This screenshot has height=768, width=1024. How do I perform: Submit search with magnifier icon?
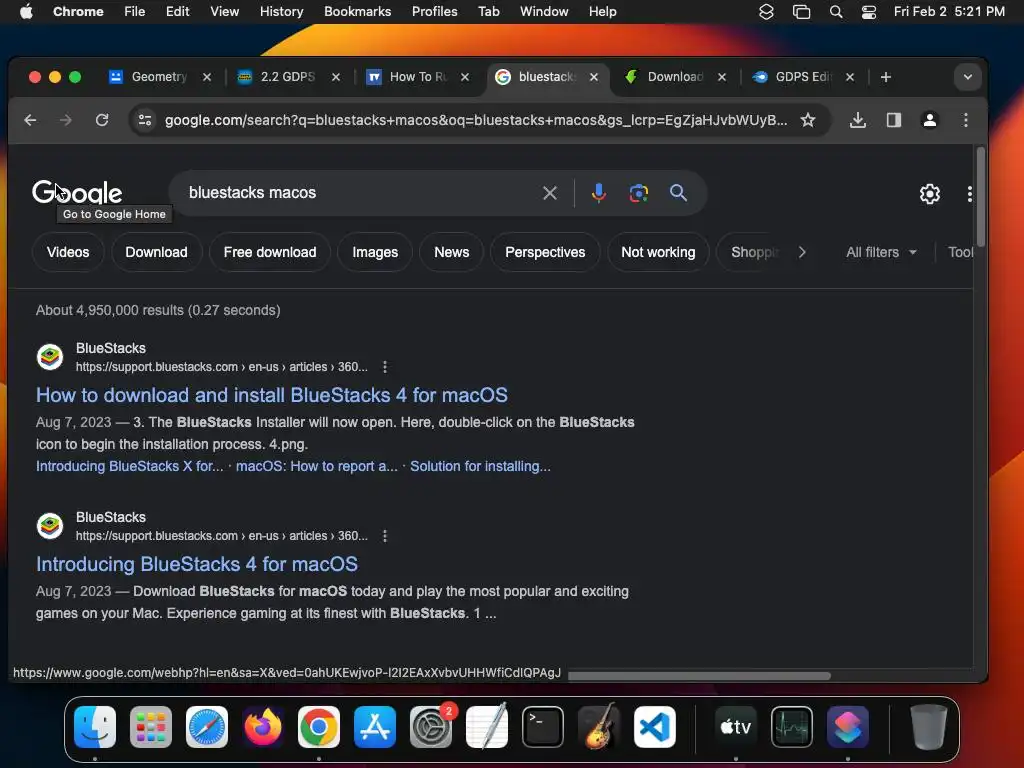pyautogui.click(x=679, y=193)
